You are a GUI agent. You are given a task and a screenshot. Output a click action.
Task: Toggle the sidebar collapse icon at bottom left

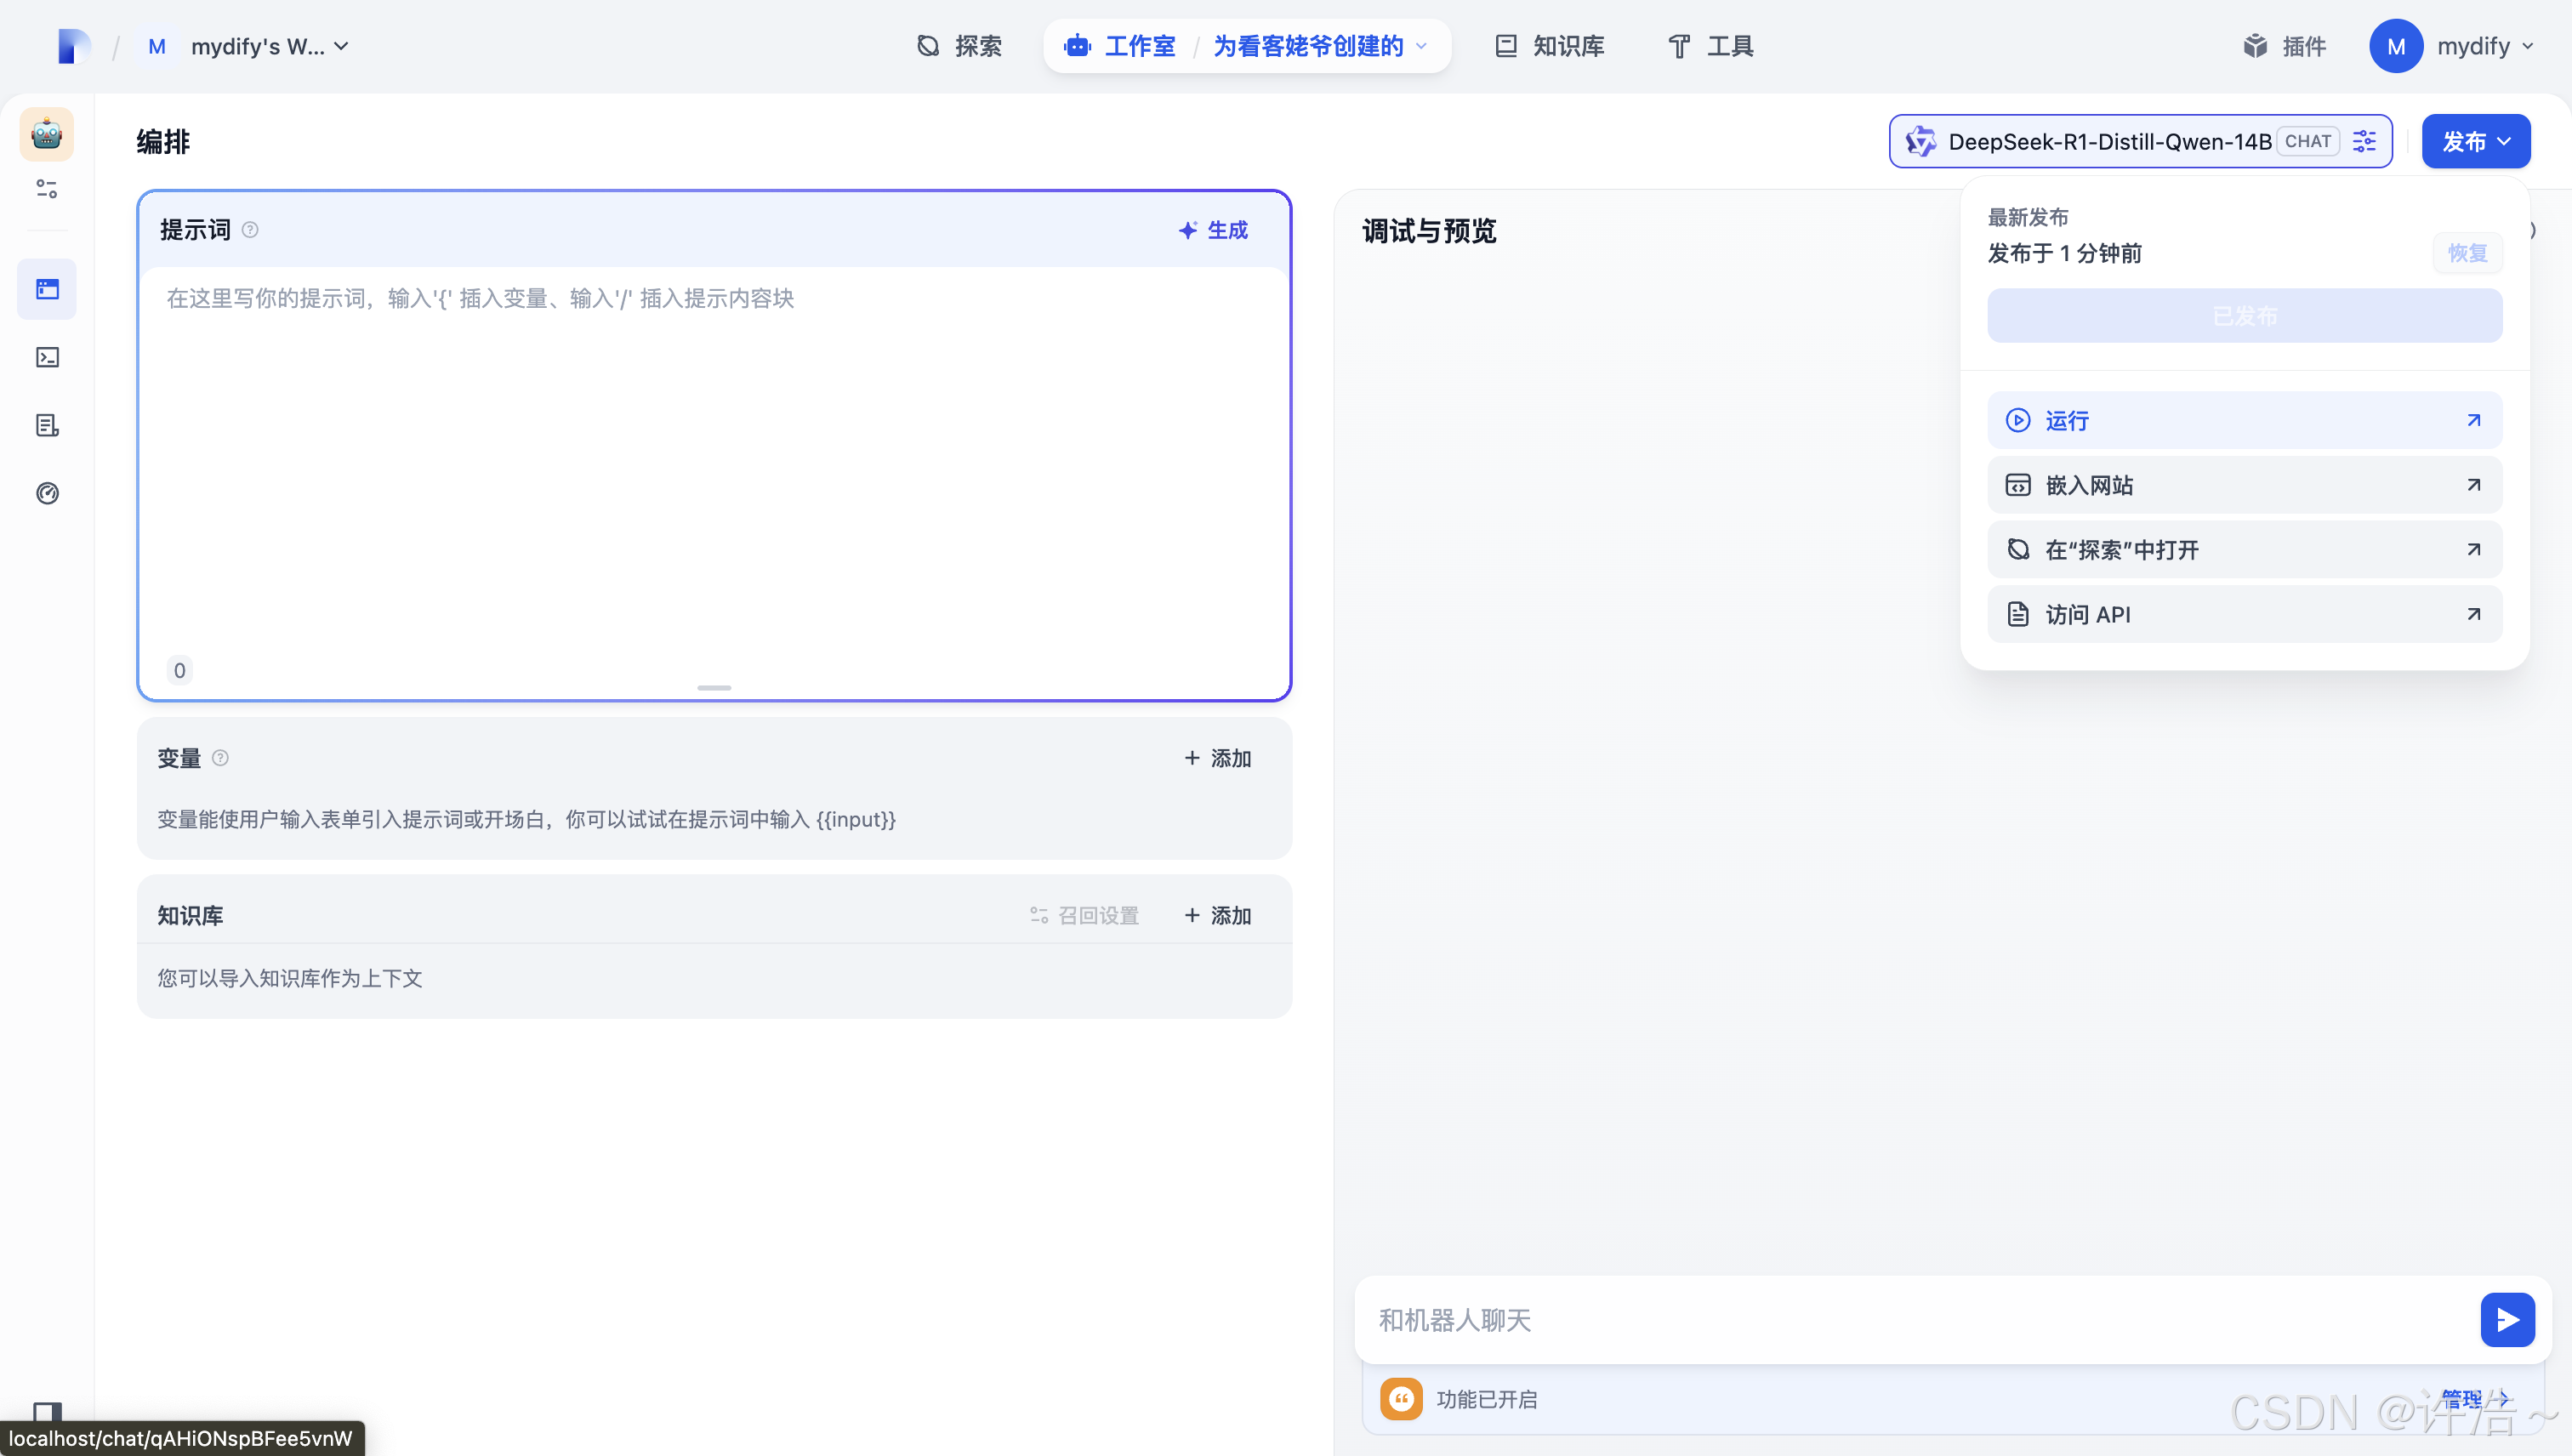tap(47, 1411)
